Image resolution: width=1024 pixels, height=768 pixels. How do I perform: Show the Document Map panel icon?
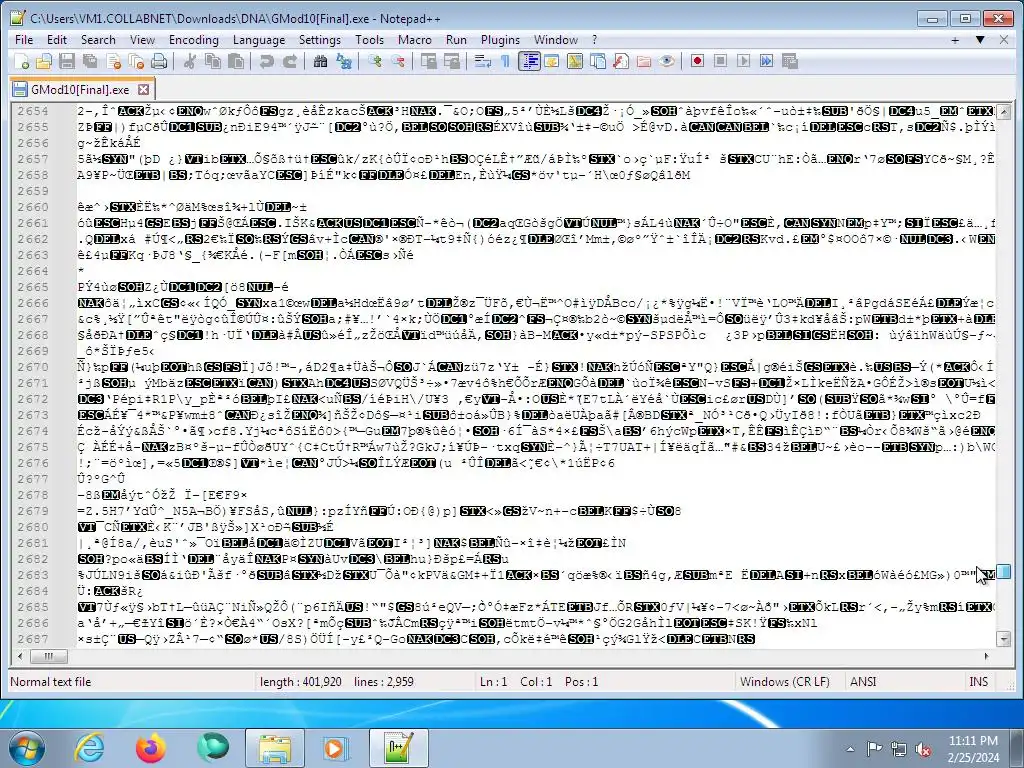575,61
